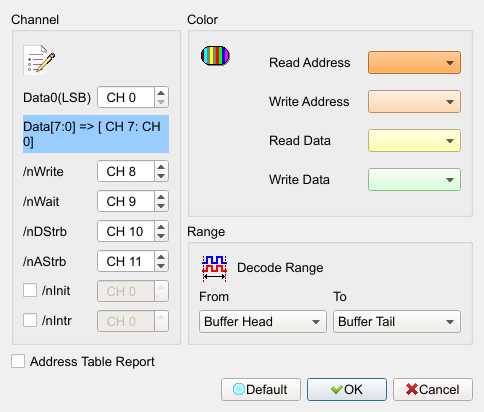Decrease /nWrite channel with down arrow

tap(161, 176)
